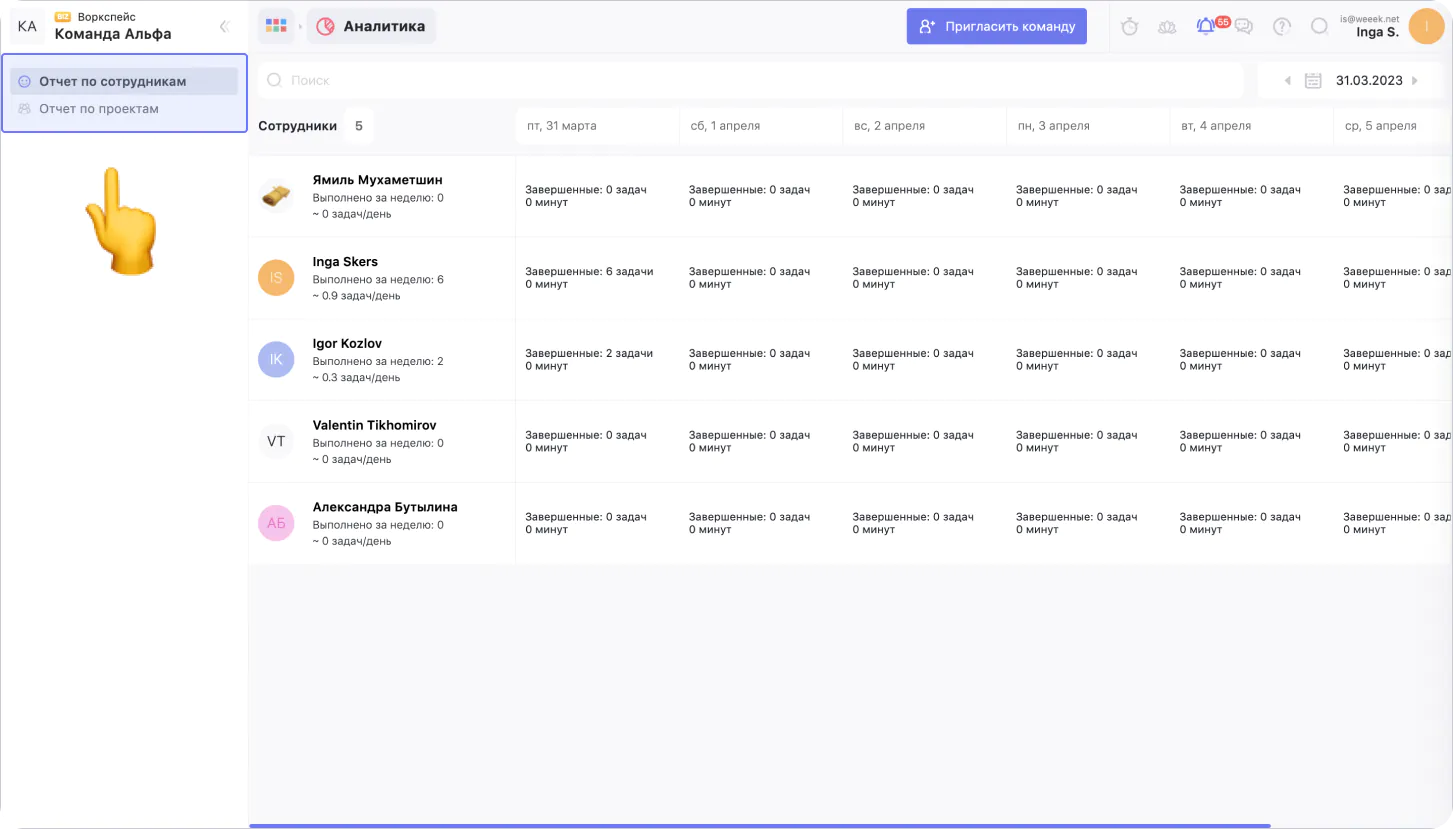The width and height of the screenshot is (1453, 829).
Task: Click the Аналитика breadcrumb button
Action: [371, 27]
